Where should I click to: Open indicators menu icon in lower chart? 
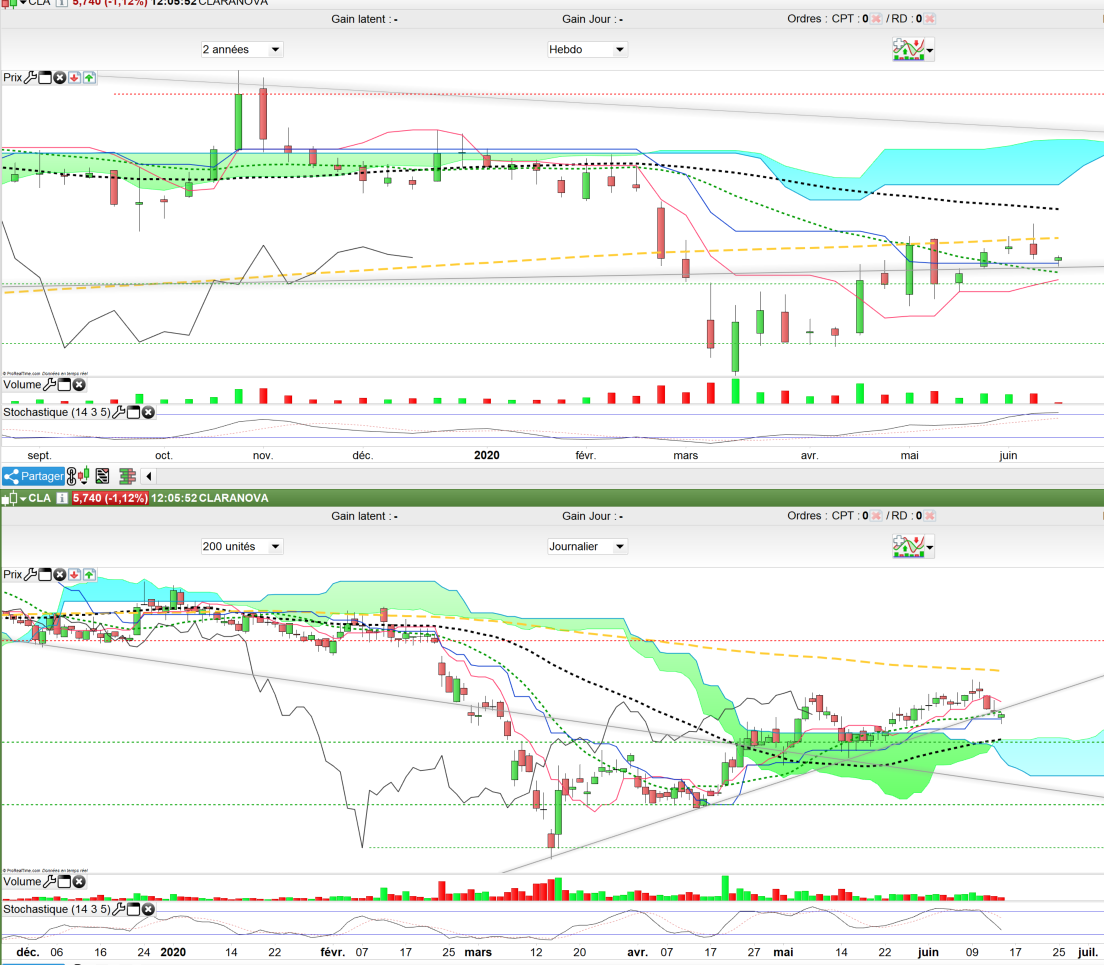[912, 547]
